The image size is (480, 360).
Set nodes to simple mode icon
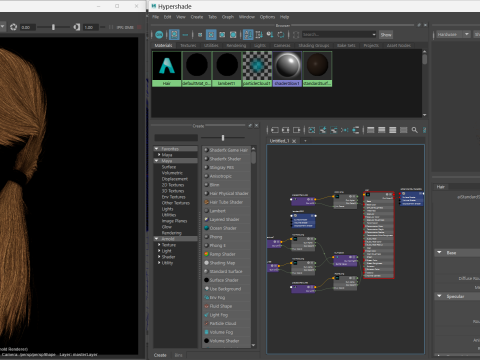coord(371,130)
